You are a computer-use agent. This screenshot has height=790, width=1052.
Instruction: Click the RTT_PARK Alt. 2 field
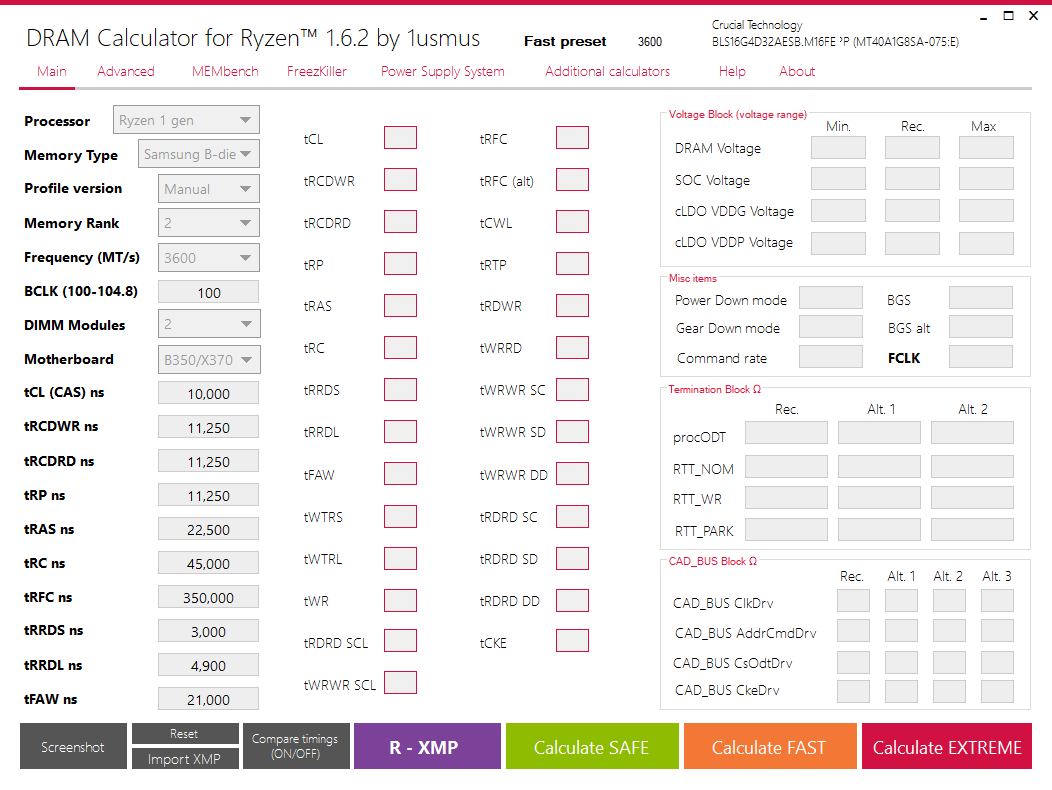coord(972,530)
